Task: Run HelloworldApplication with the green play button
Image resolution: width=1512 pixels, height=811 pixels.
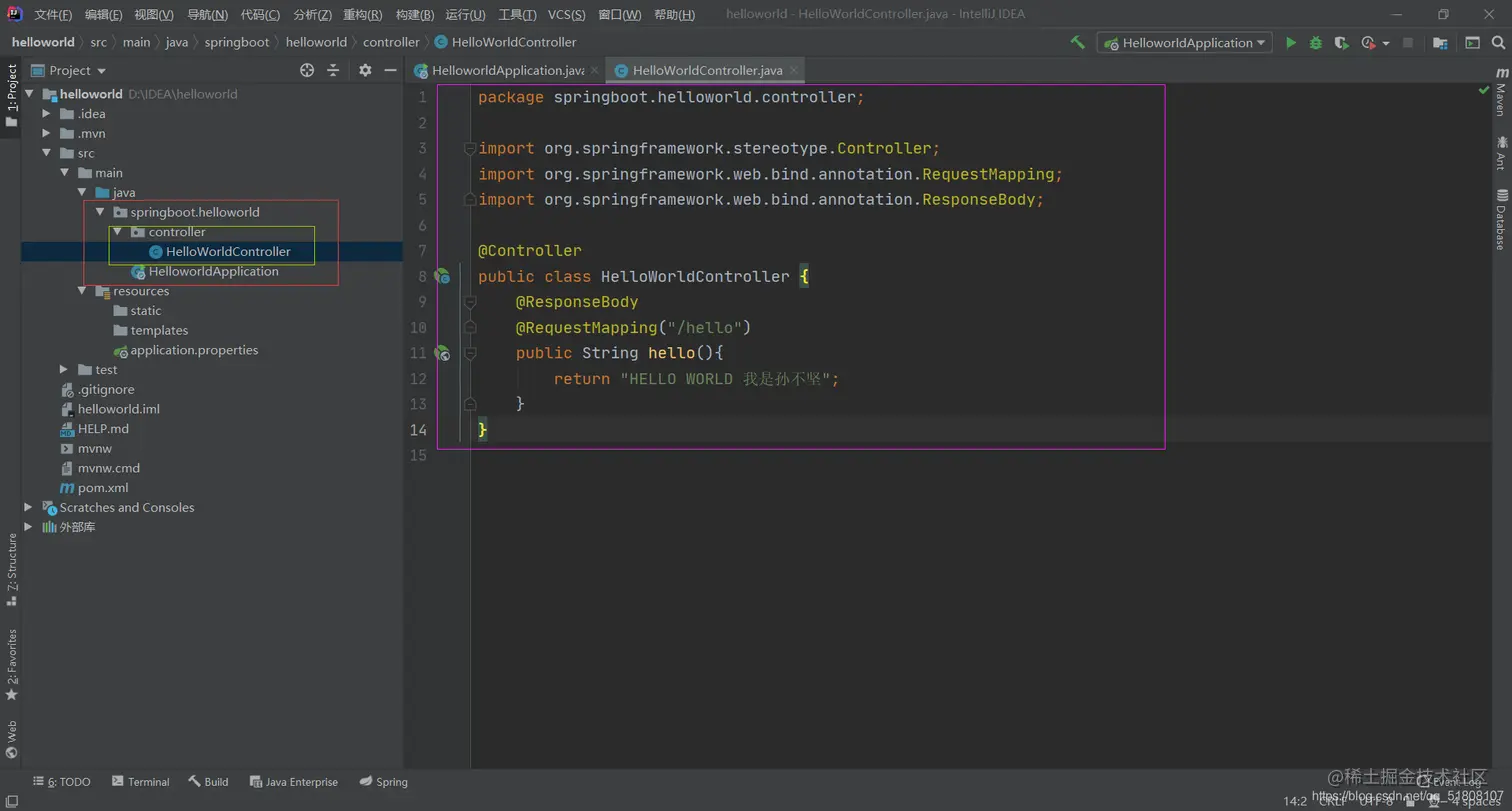Action: [1291, 43]
